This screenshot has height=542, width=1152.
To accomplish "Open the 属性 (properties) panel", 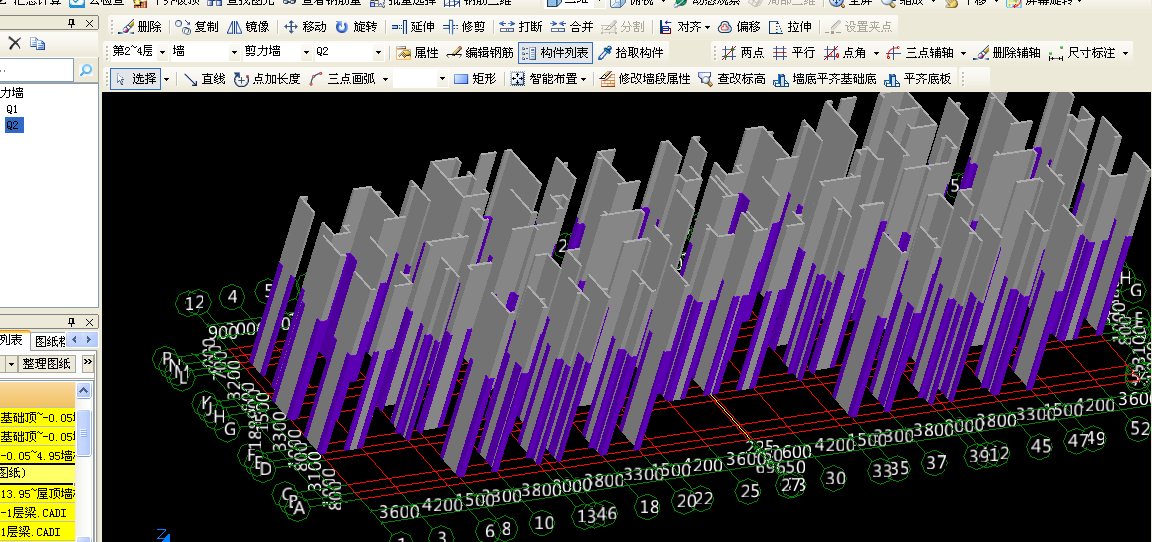I will tap(417, 53).
